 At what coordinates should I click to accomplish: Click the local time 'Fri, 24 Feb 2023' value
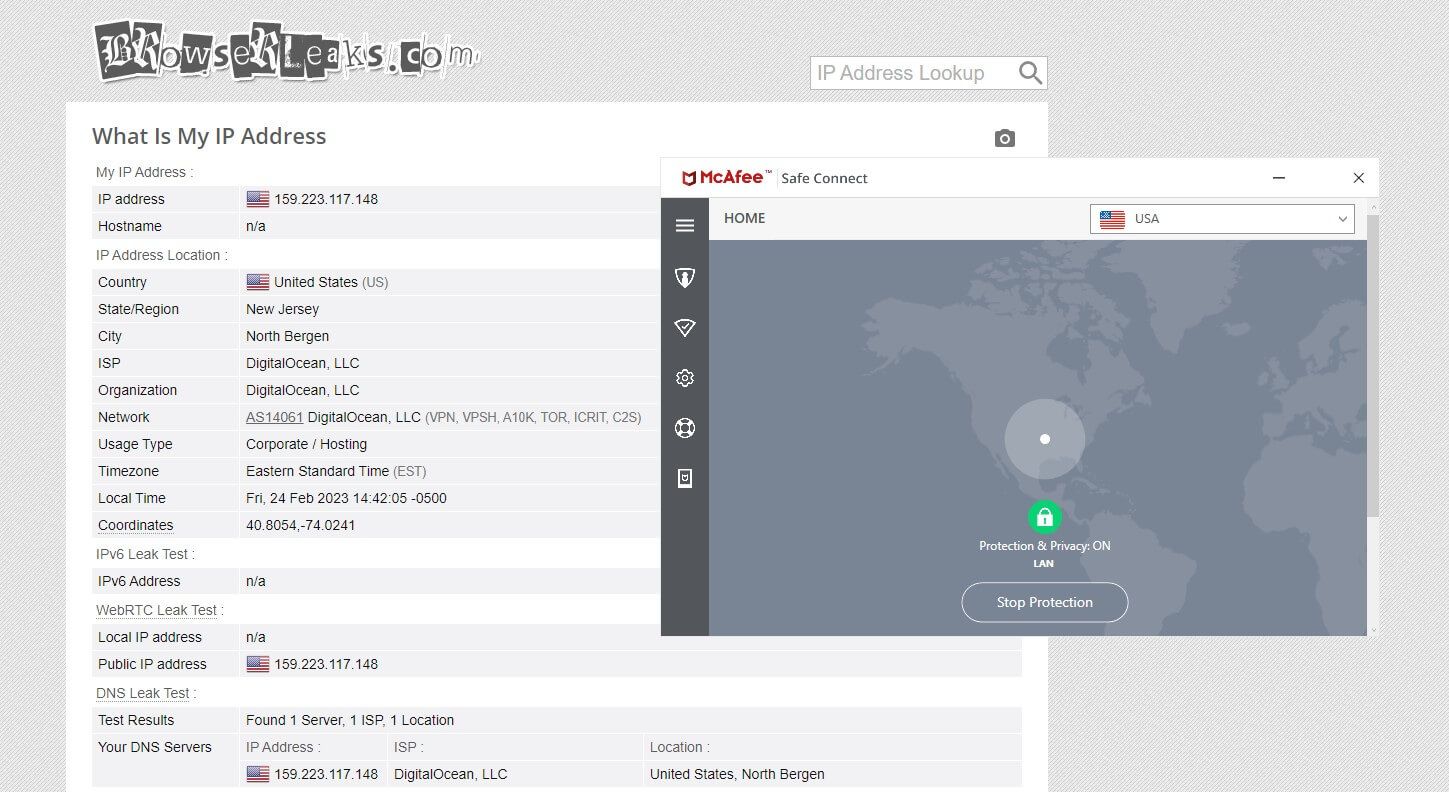pos(347,498)
